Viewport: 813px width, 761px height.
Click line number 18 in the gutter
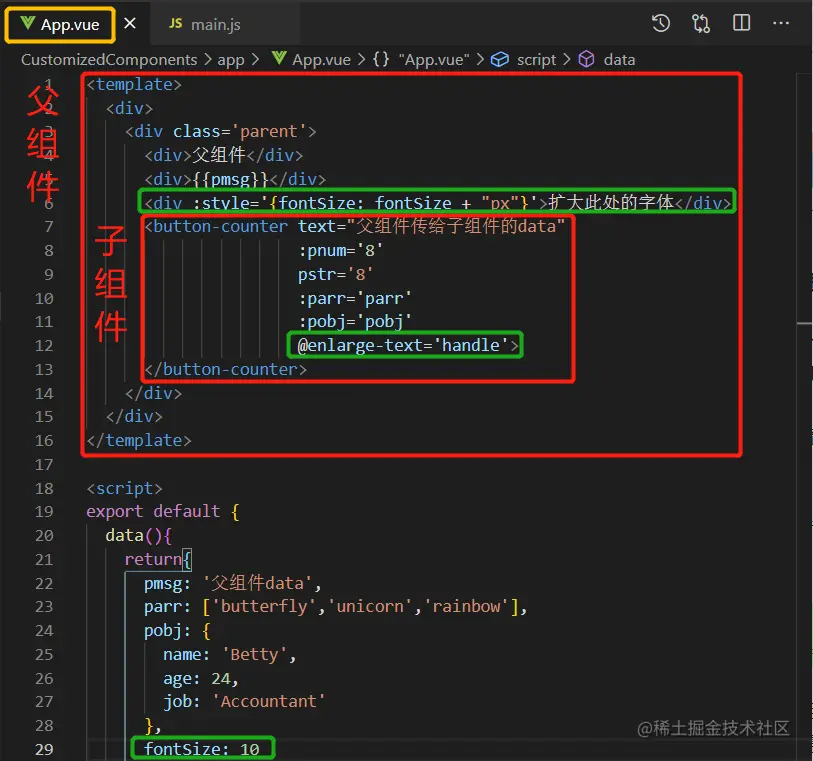[x=44, y=488]
